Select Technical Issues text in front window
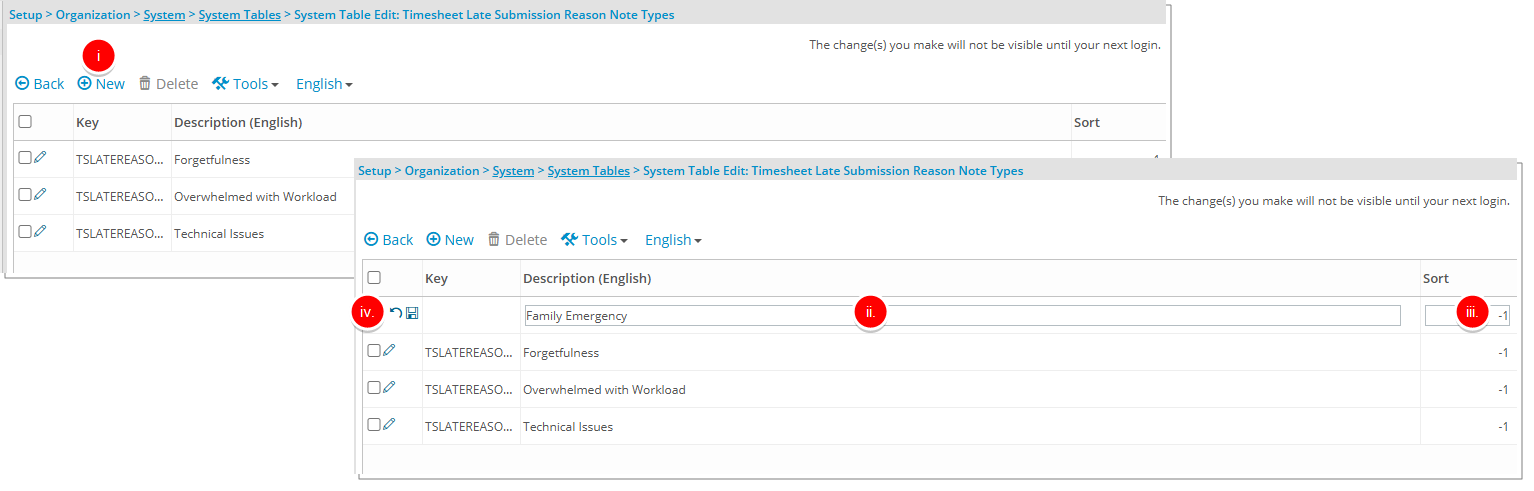This screenshot has height=491, width=1534. [x=568, y=426]
